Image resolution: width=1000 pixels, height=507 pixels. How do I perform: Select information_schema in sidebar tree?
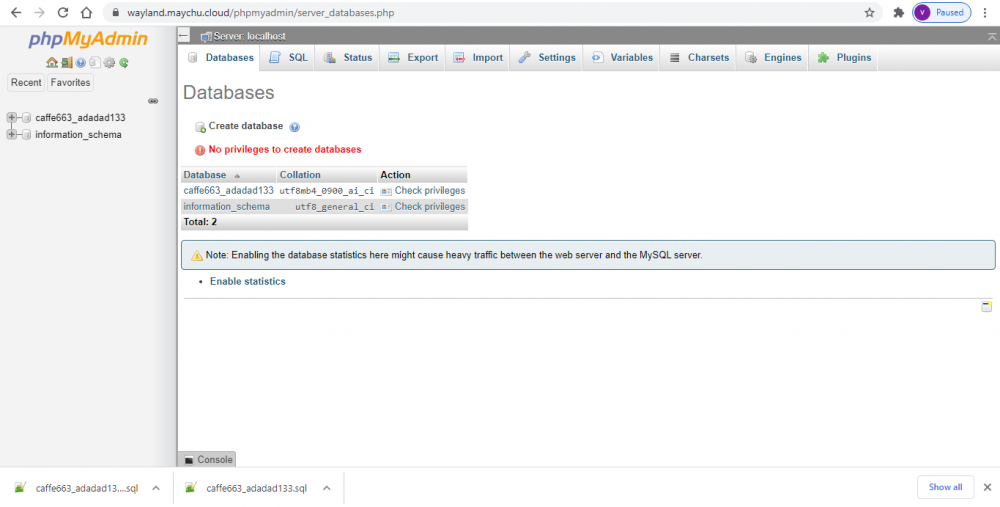[78, 135]
